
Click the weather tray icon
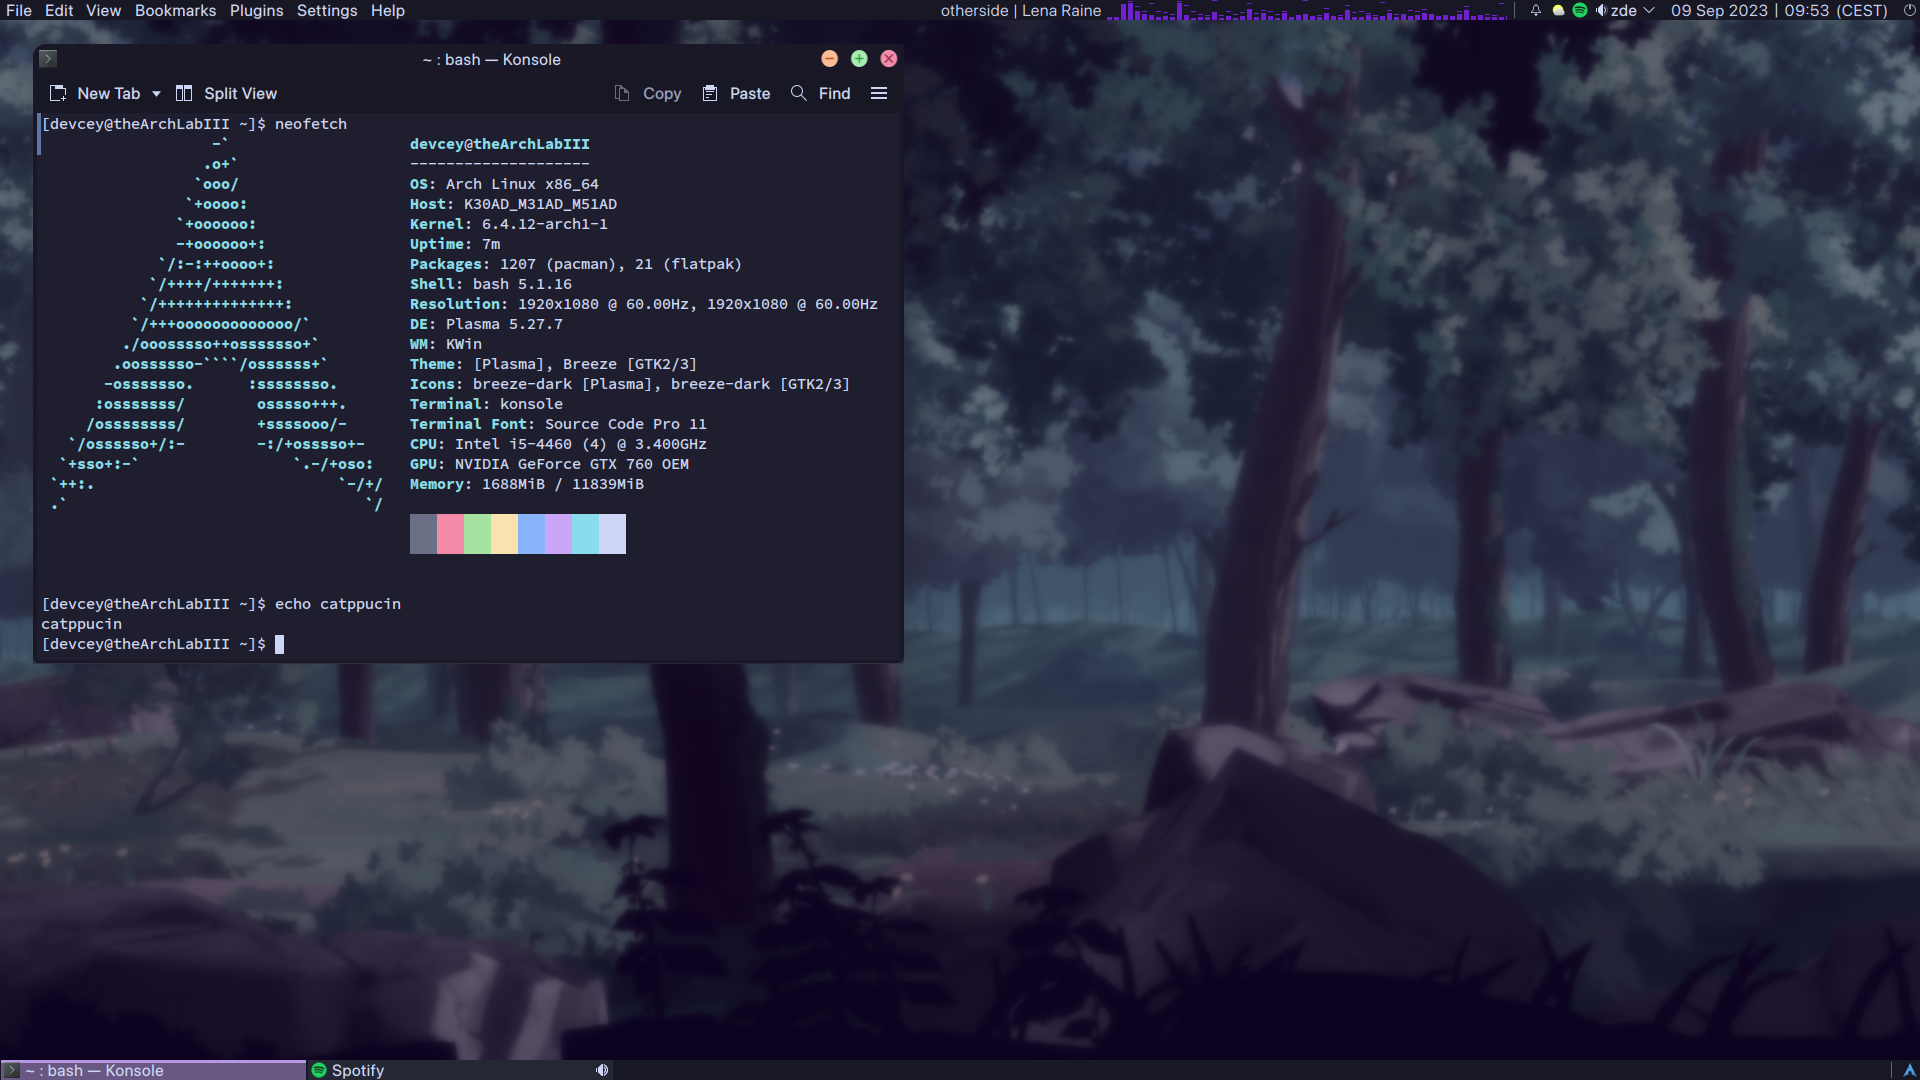(x=1558, y=10)
